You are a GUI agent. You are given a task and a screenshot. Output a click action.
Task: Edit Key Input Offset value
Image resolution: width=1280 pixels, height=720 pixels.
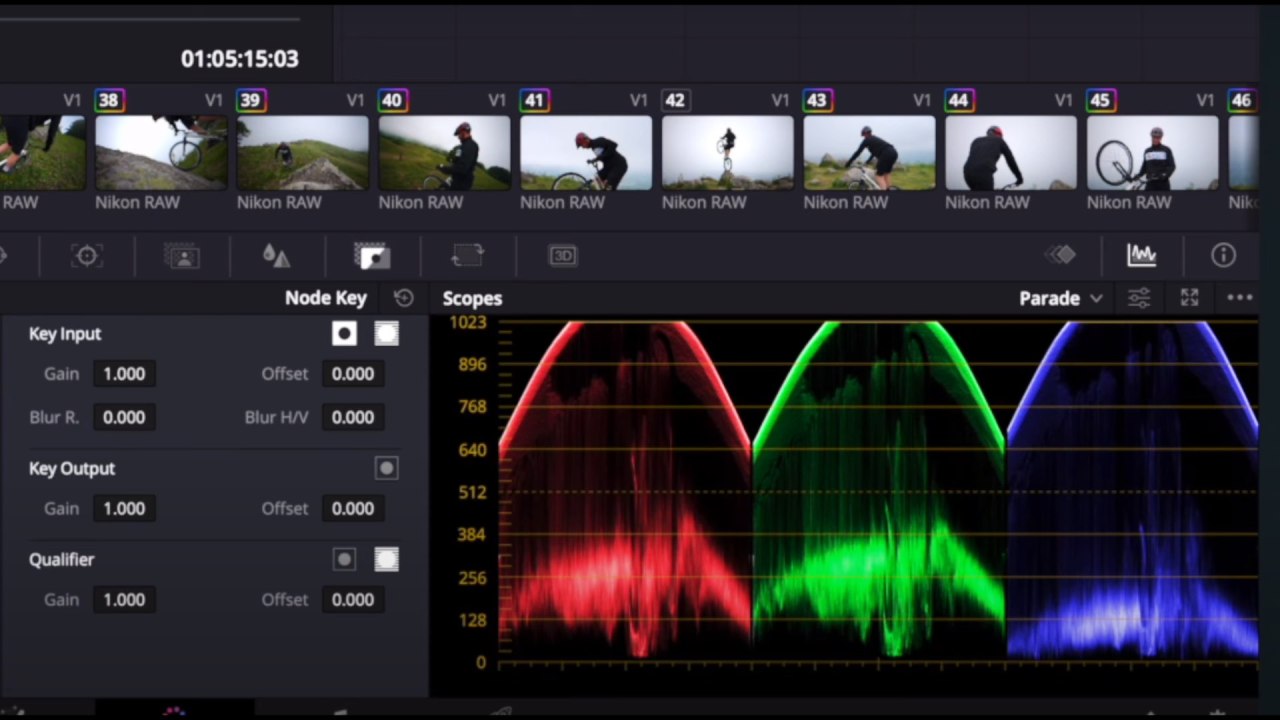coord(353,373)
